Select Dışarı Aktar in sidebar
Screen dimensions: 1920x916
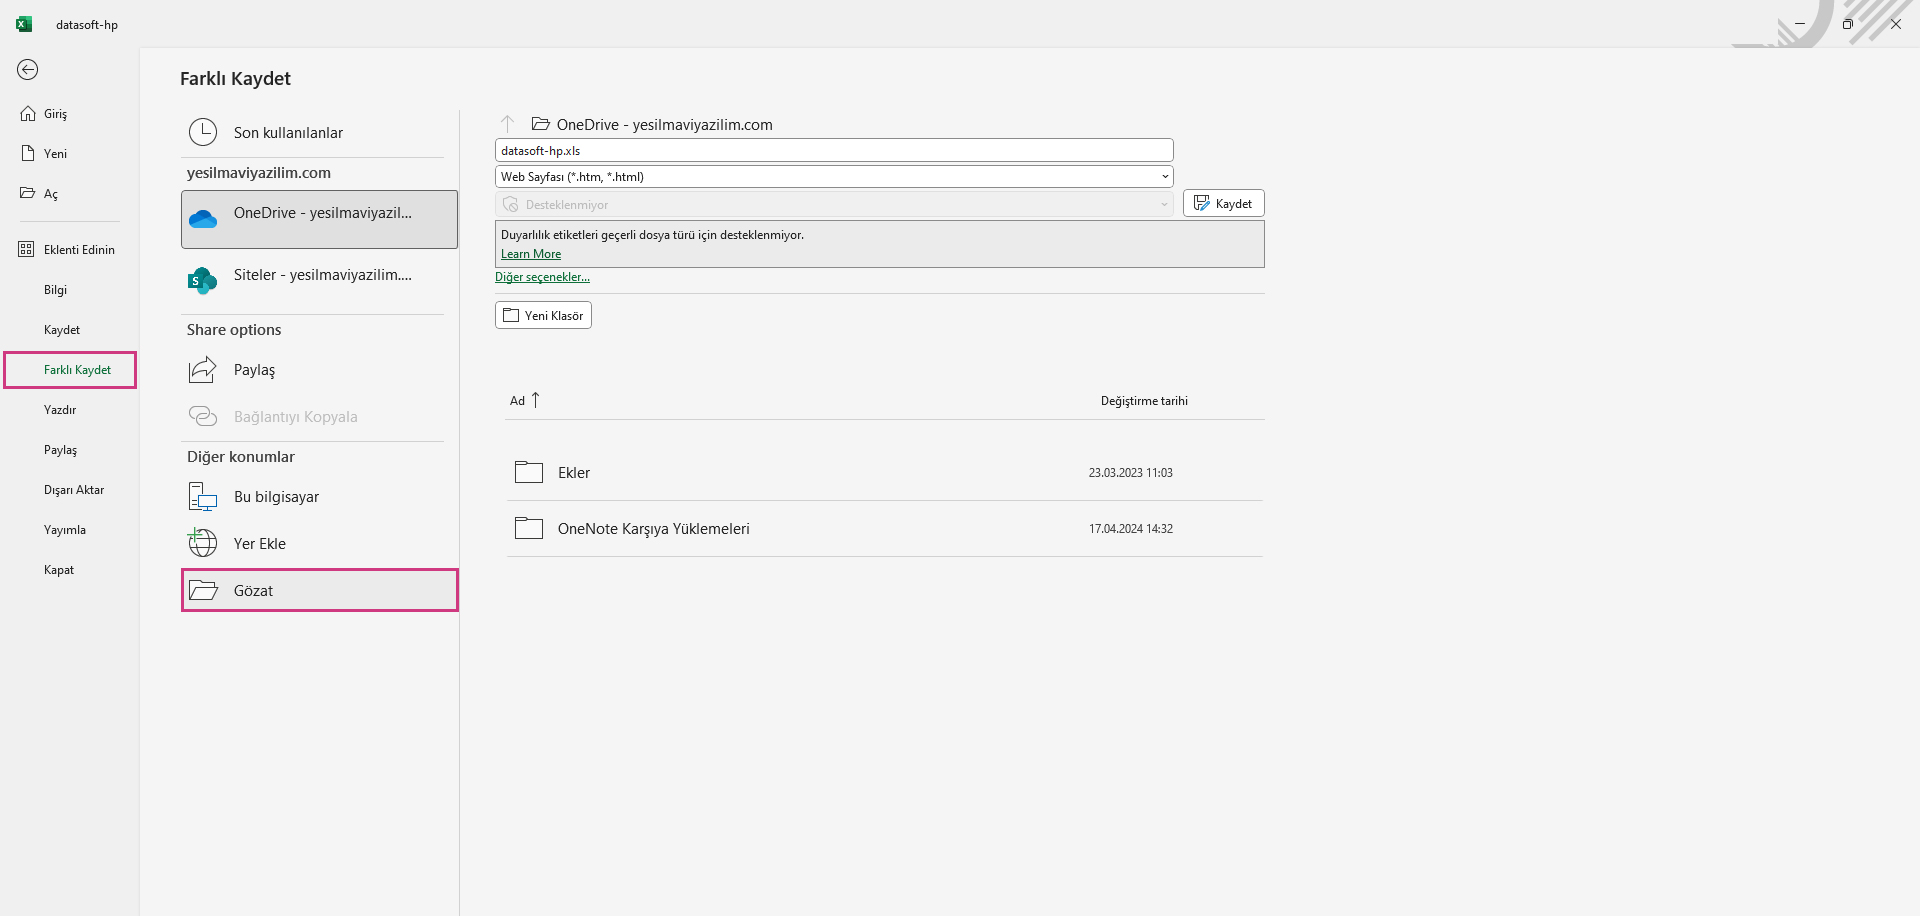(x=74, y=490)
